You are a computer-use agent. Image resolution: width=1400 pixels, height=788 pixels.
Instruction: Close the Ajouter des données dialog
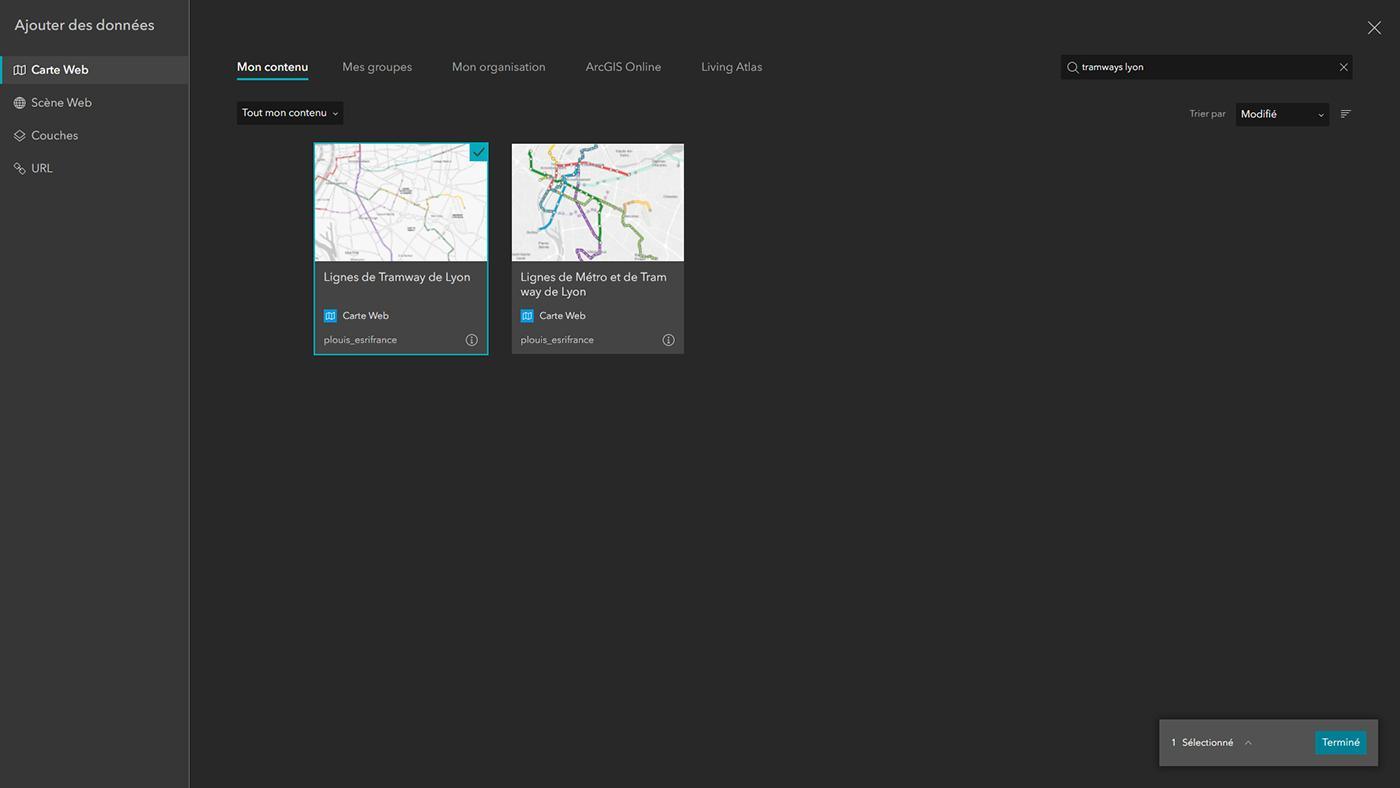[1374, 28]
